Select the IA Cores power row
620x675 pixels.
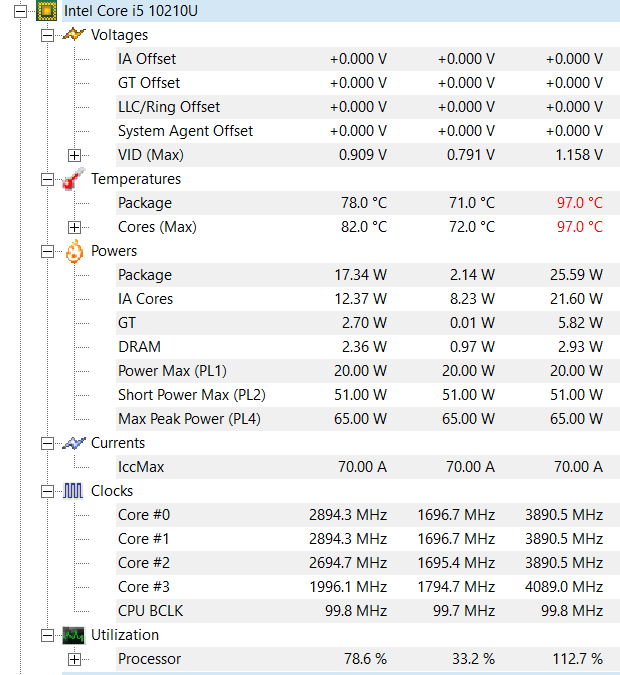pos(145,299)
